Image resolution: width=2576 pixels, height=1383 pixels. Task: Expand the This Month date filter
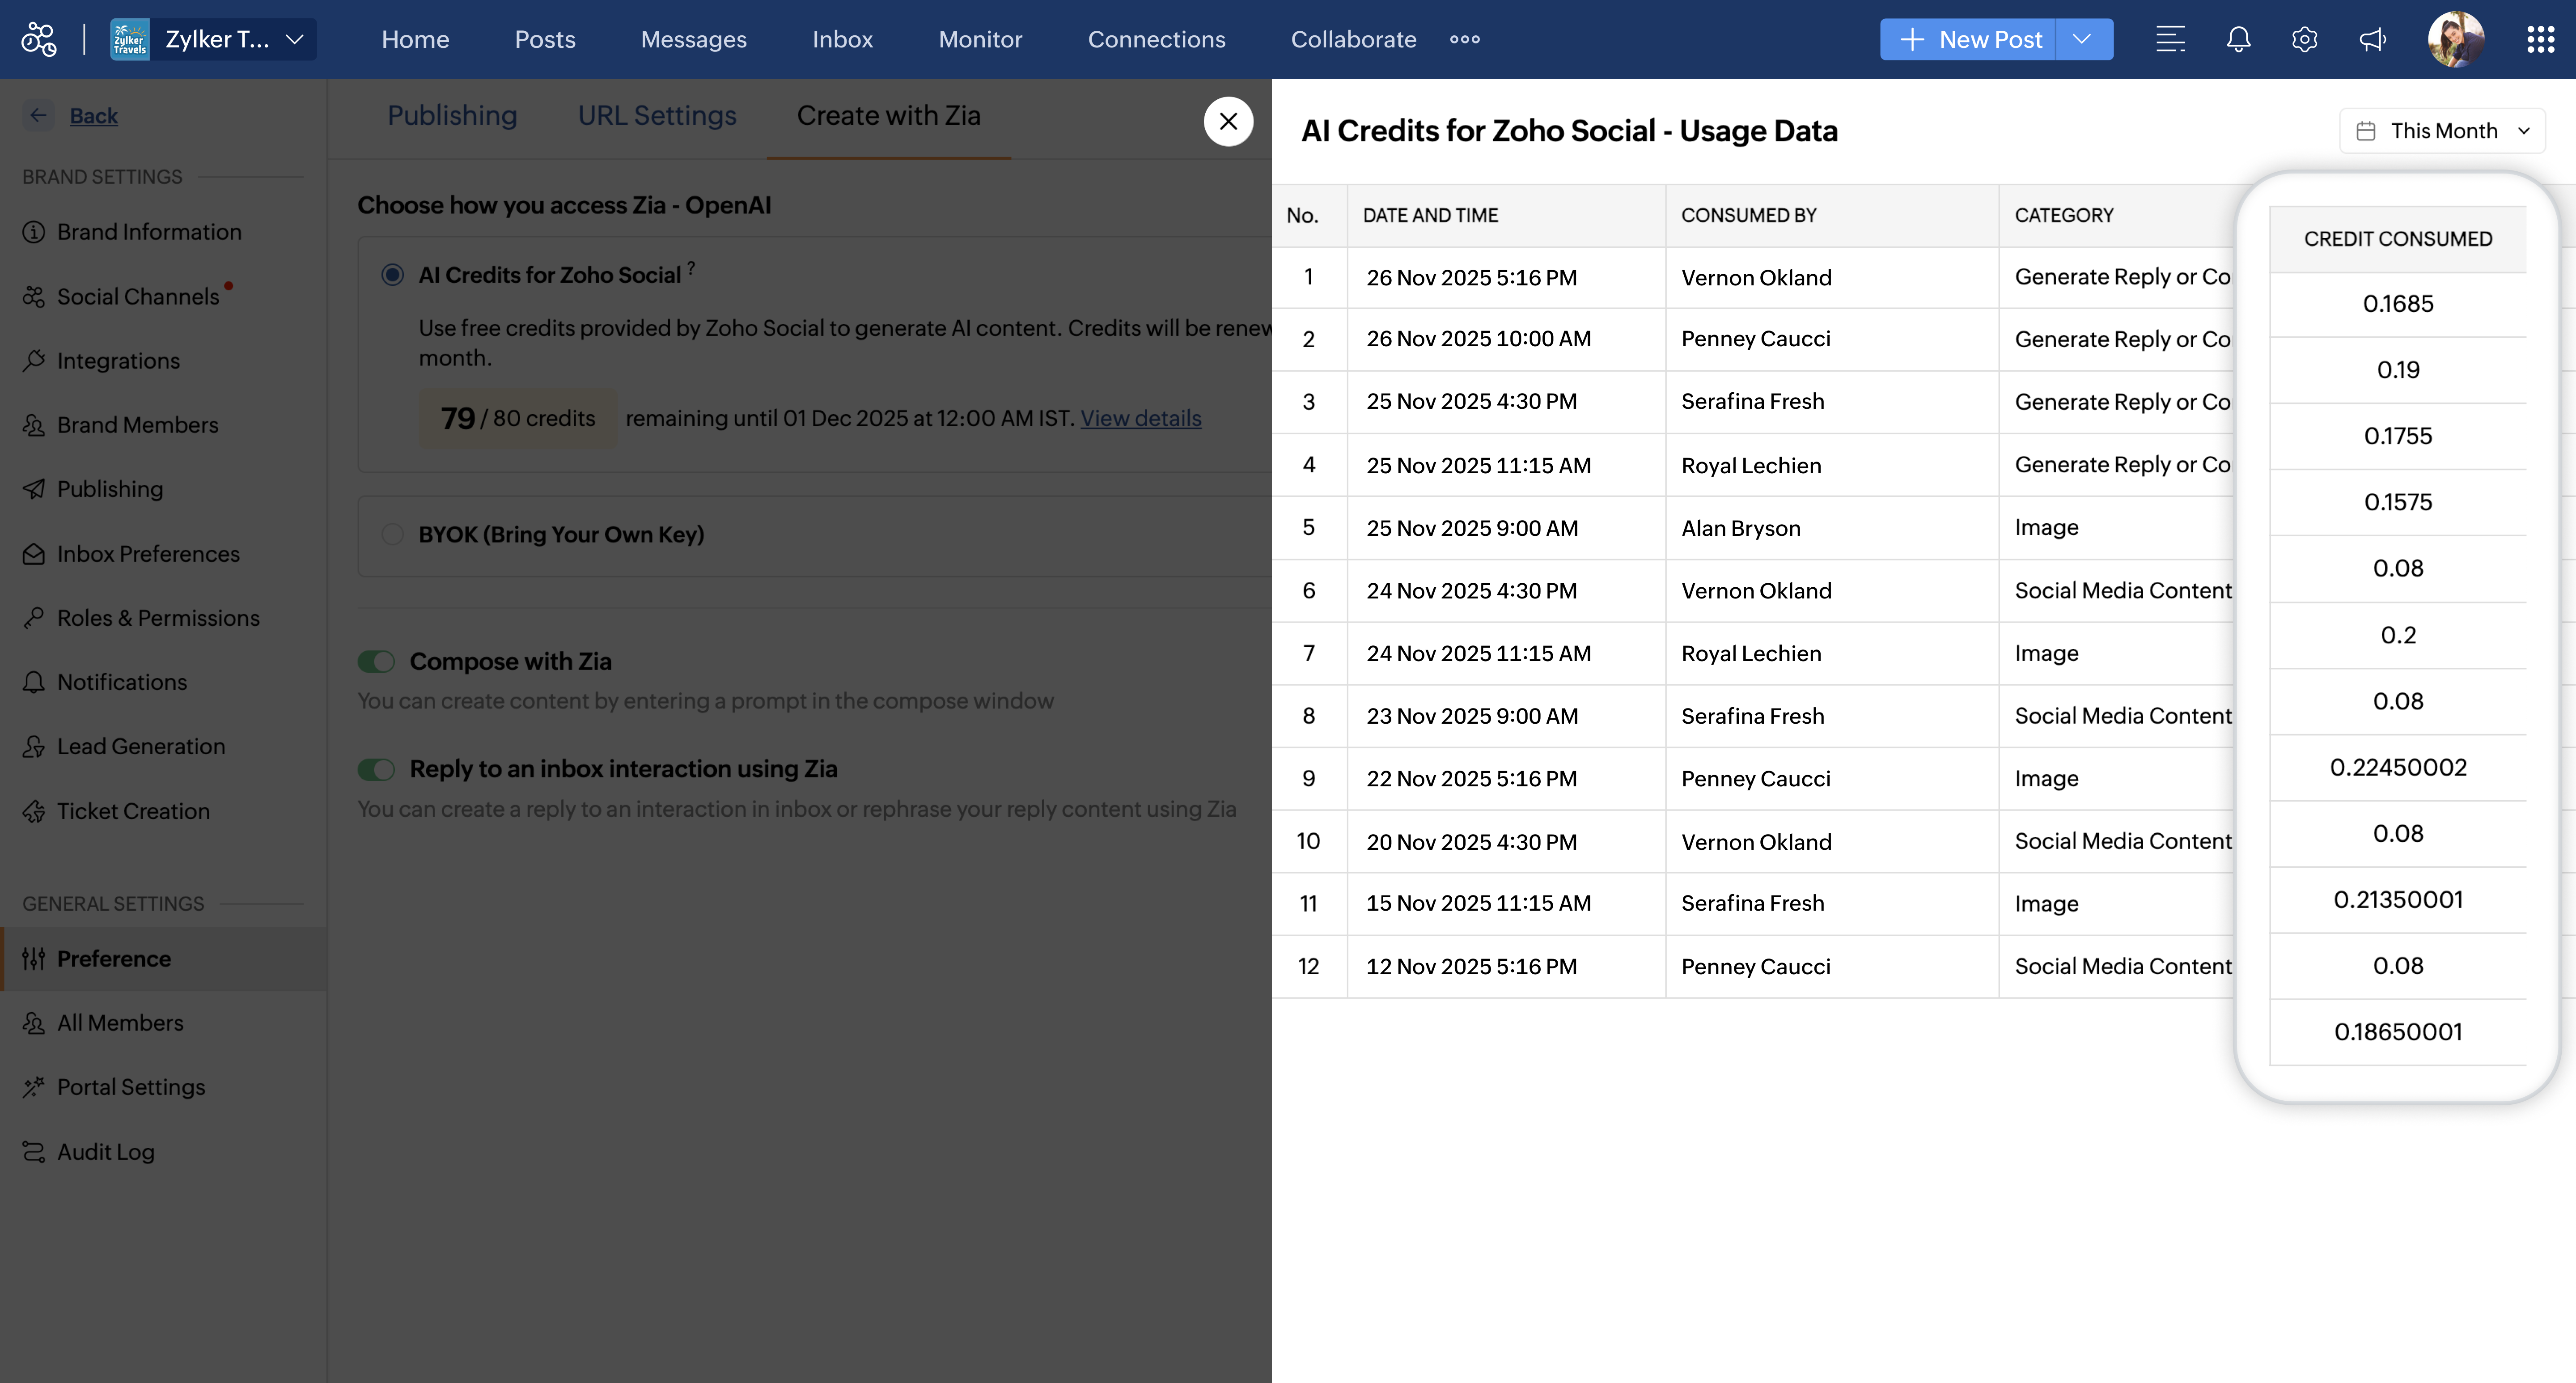click(2442, 131)
